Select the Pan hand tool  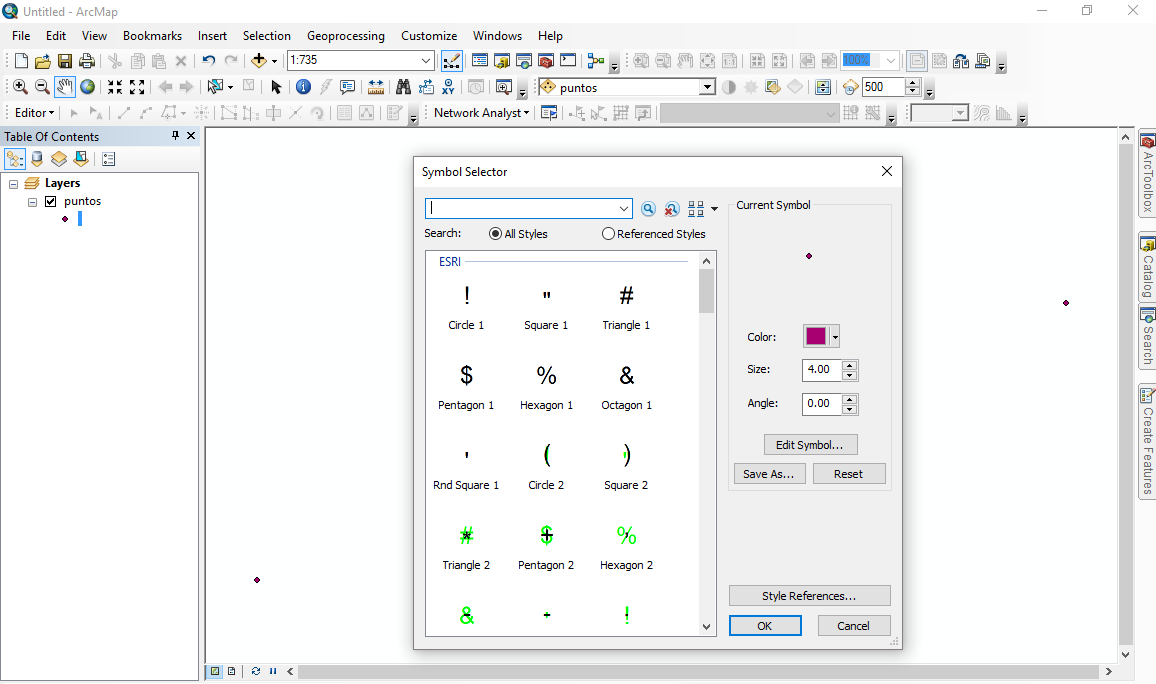coord(65,87)
